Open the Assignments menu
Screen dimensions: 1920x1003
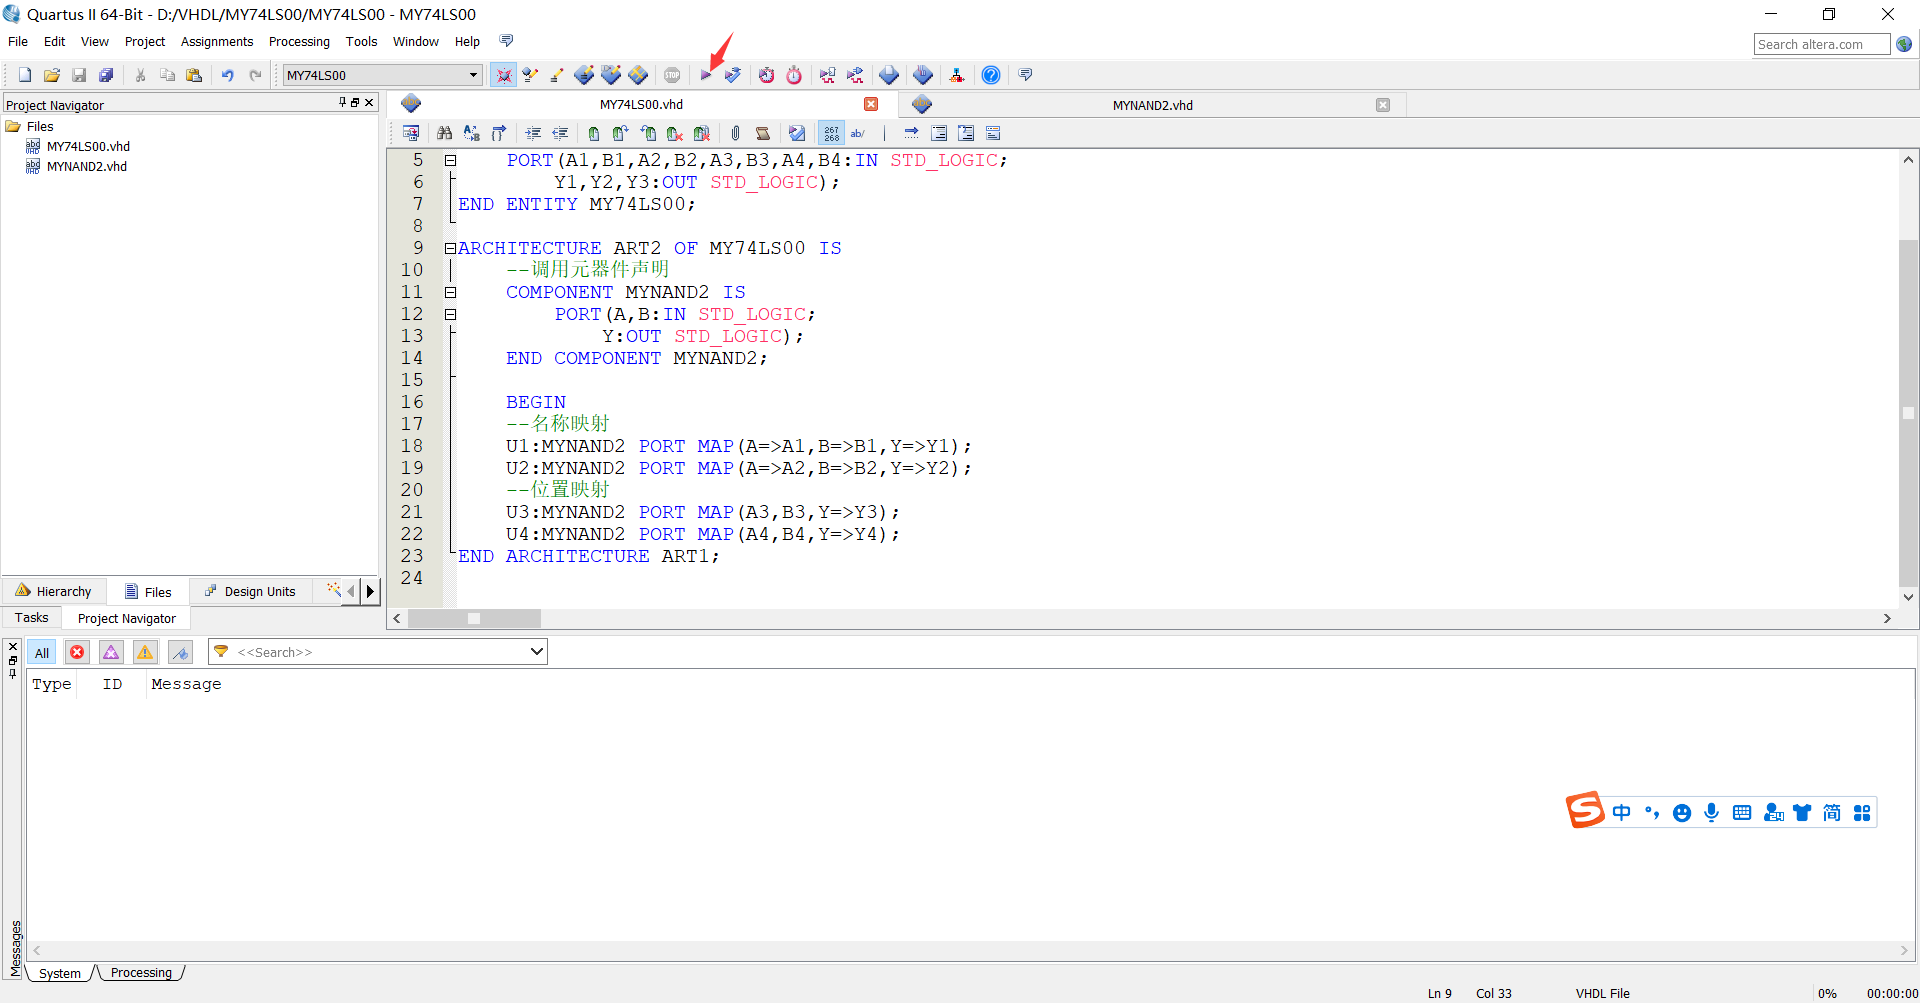click(217, 42)
